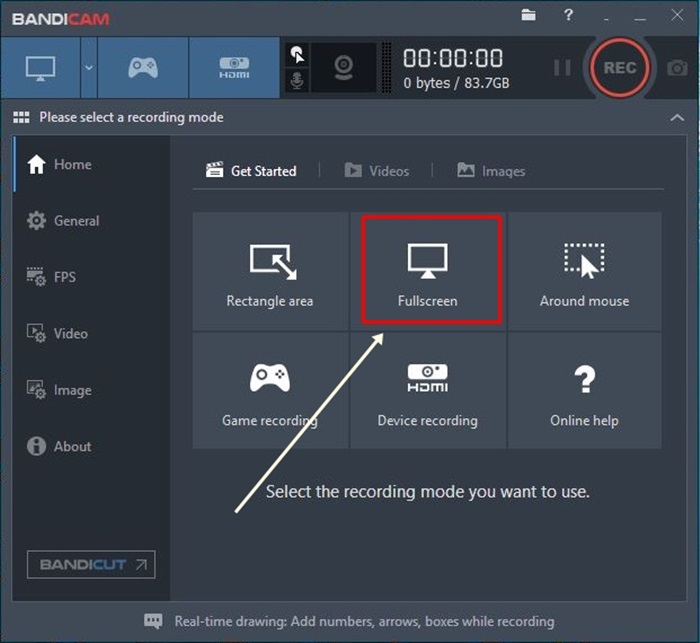700x643 pixels.
Task: Click the BANDICAM logo
Action: point(61,19)
